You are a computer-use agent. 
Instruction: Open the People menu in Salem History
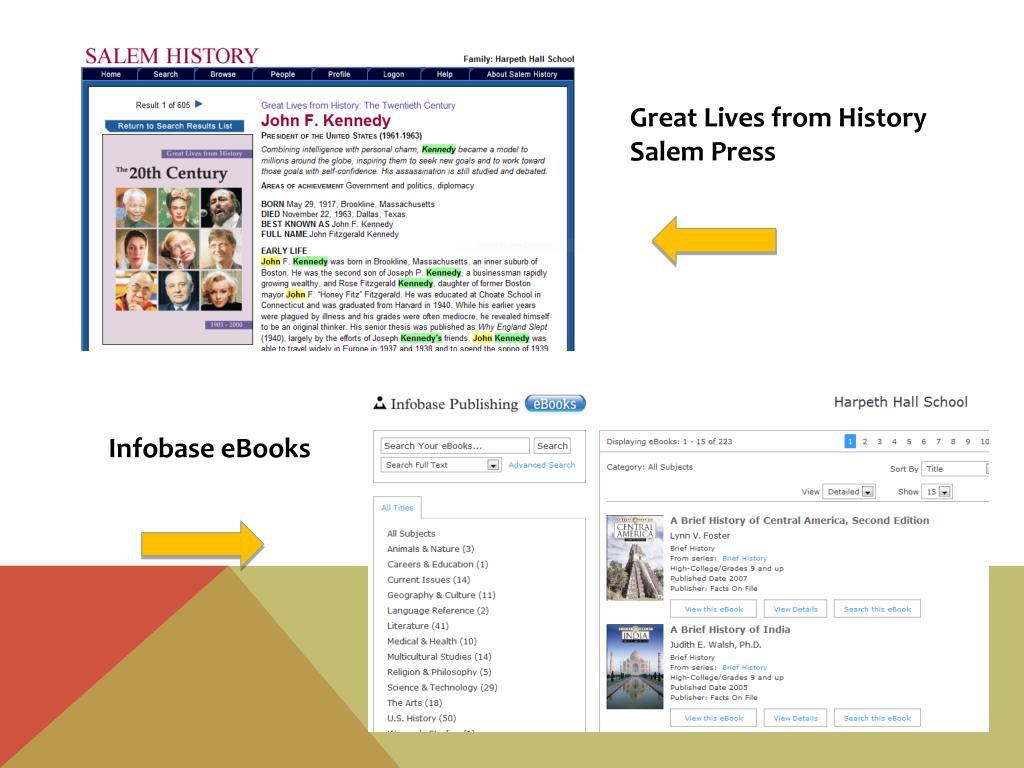[283, 74]
